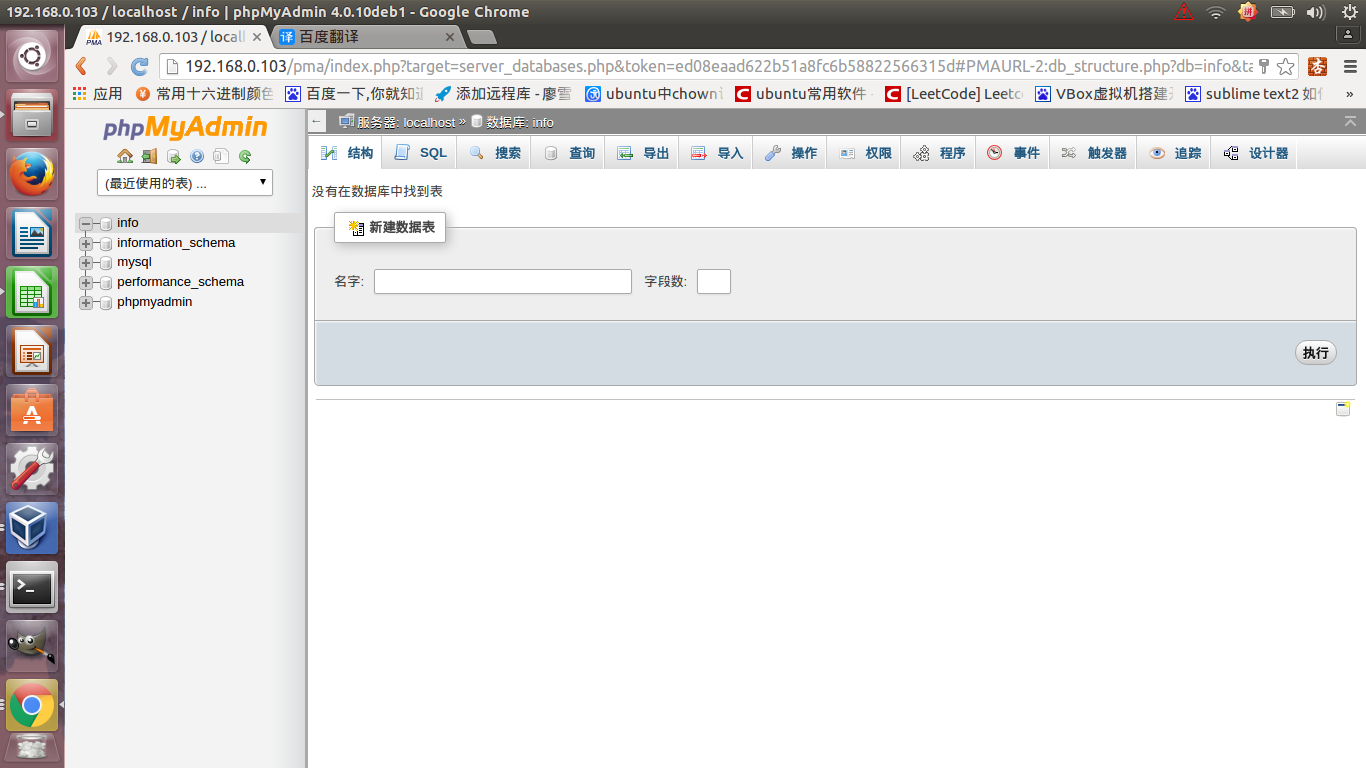Click the saved password key icon in address bar
The width and height of the screenshot is (1366, 768).
(1264, 66)
